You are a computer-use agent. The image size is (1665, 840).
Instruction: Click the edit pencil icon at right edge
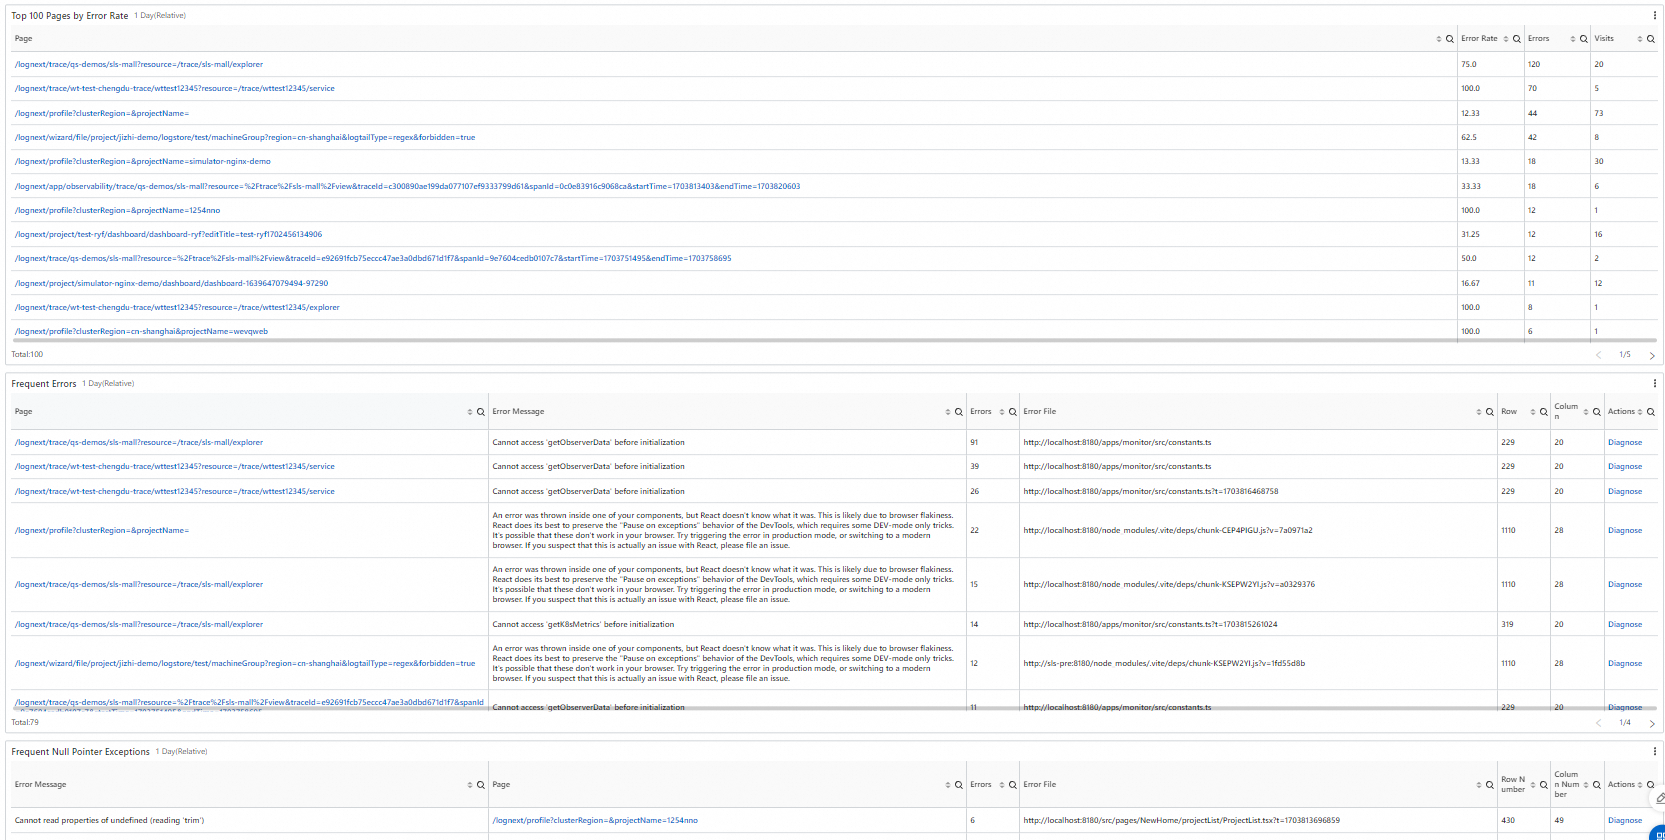coord(1660,798)
